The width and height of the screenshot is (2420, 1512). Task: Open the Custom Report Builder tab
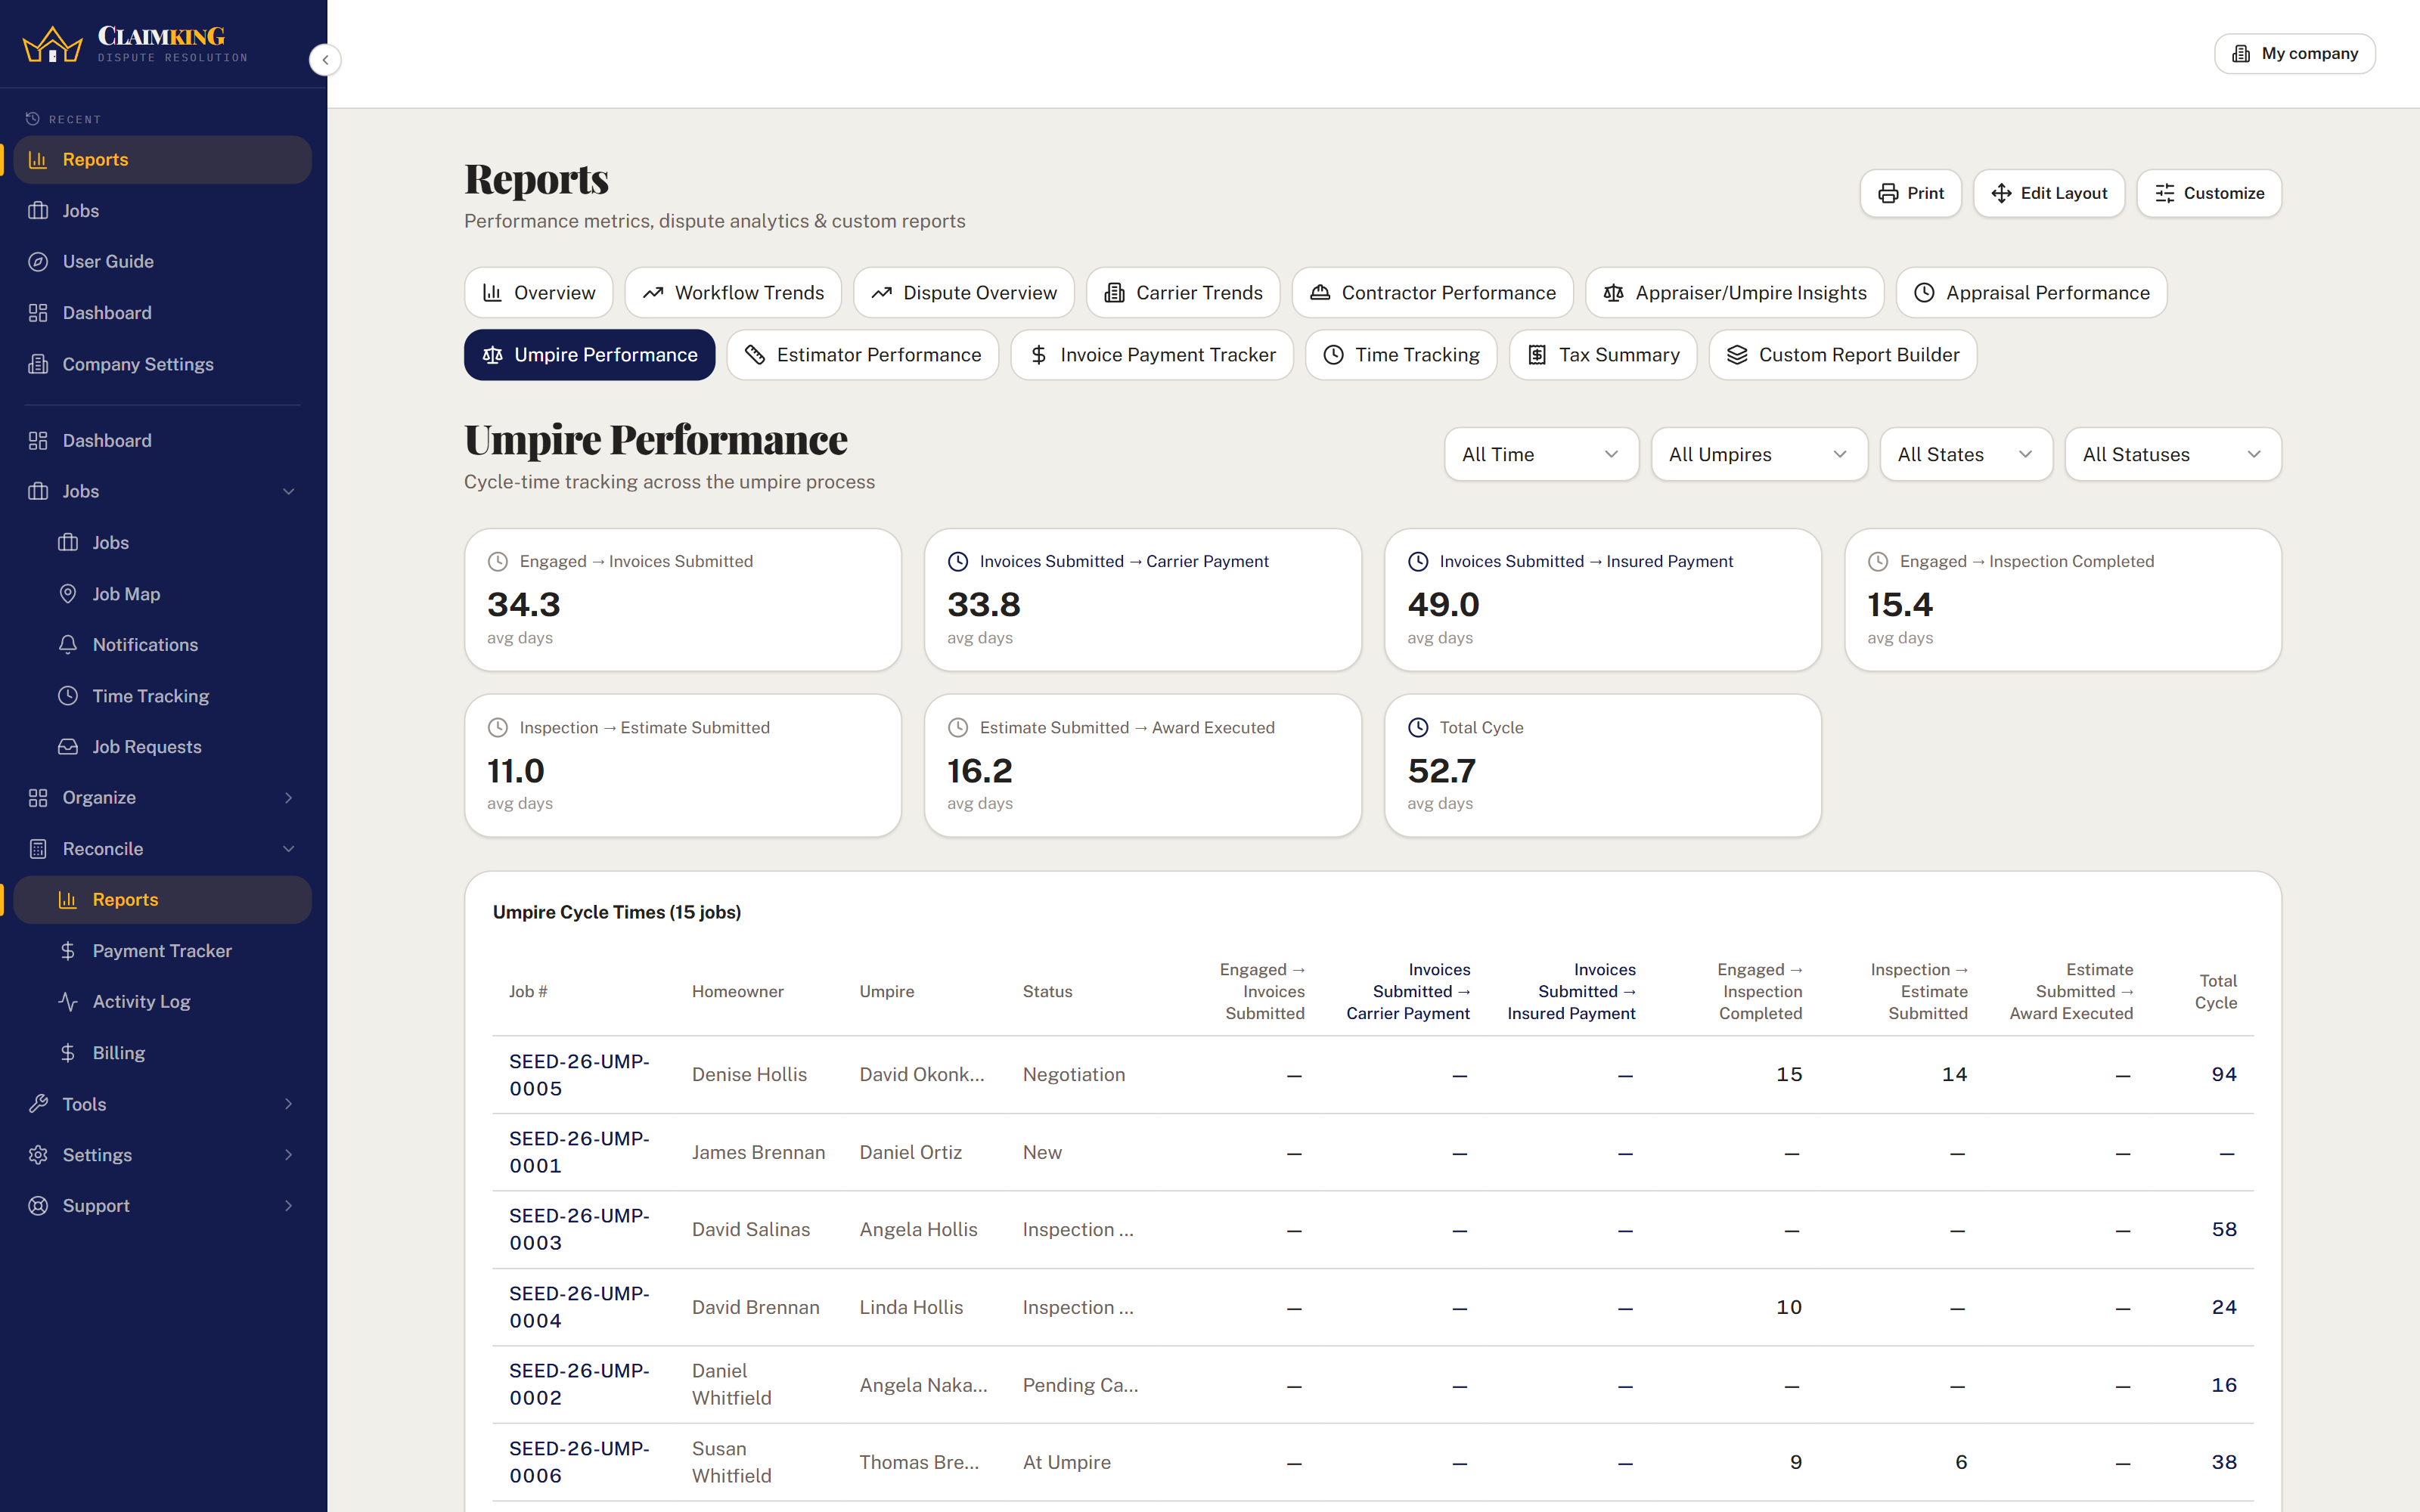1843,355
